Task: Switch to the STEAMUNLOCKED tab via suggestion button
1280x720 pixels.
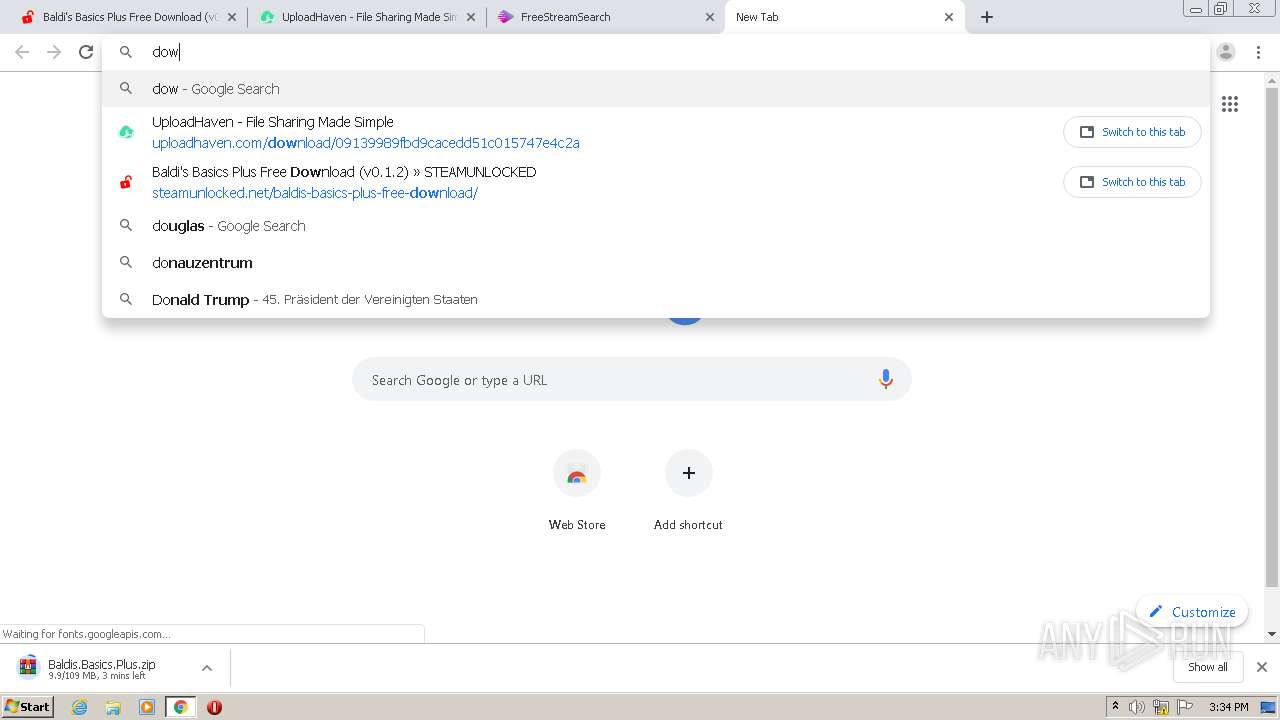Action: pyautogui.click(x=1132, y=182)
